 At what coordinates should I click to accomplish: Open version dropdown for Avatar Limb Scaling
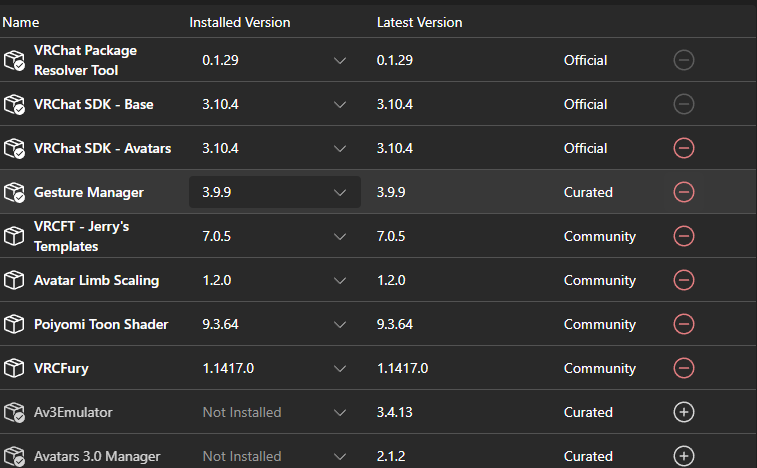coord(275,280)
